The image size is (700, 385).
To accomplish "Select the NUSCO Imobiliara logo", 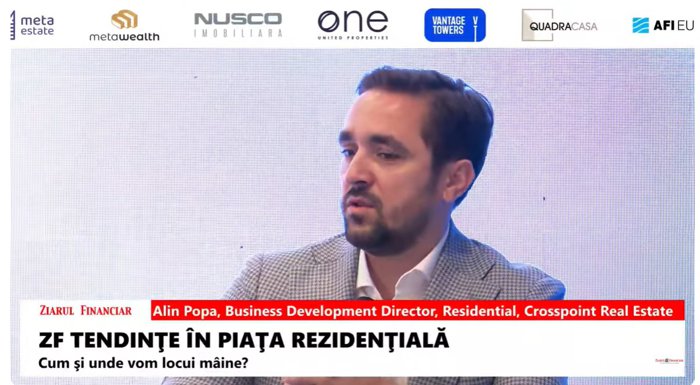I will [x=238, y=25].
